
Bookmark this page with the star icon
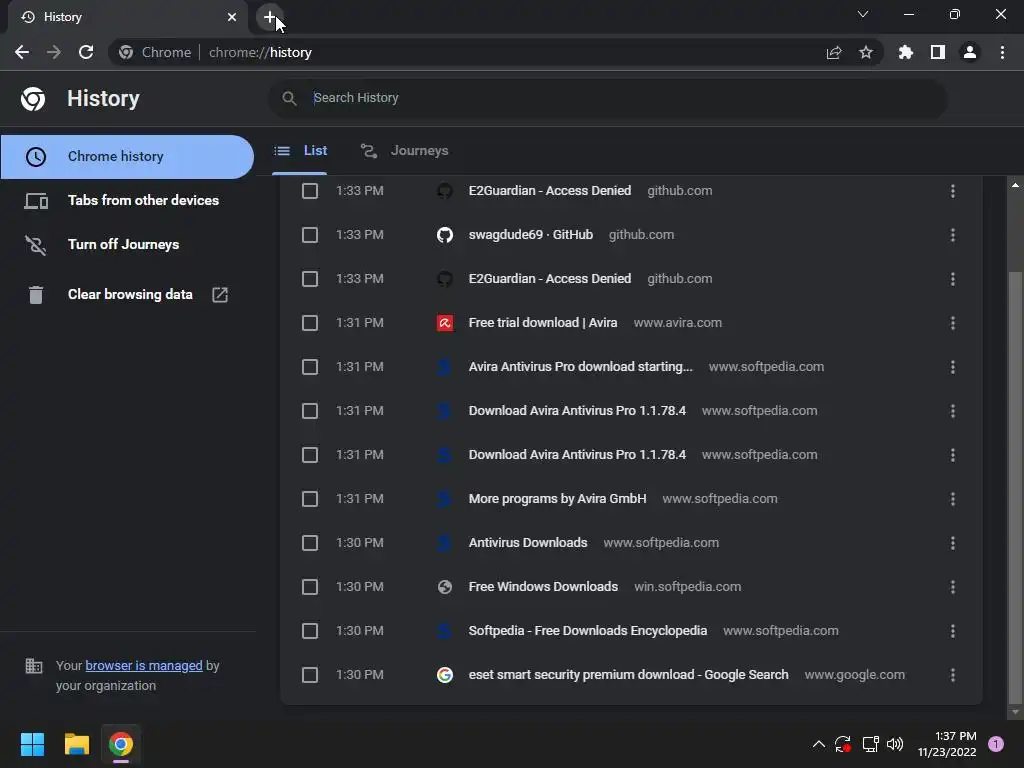[x=866, y=52]
